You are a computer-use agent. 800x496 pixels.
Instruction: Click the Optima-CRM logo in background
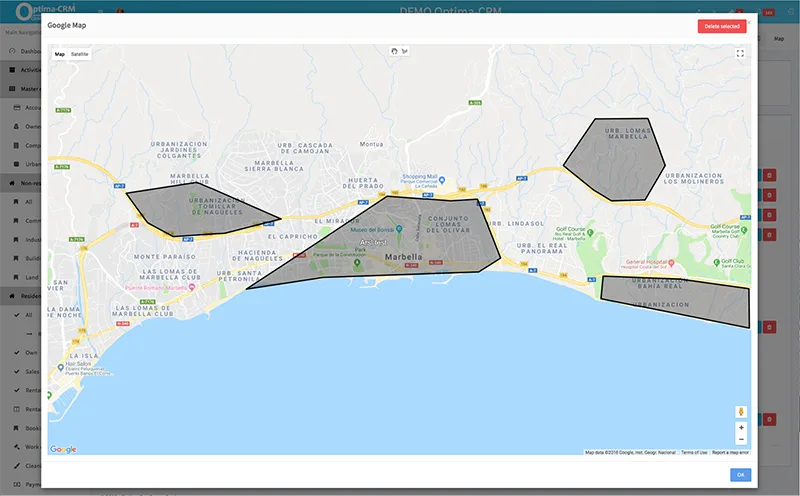point(45,10)
